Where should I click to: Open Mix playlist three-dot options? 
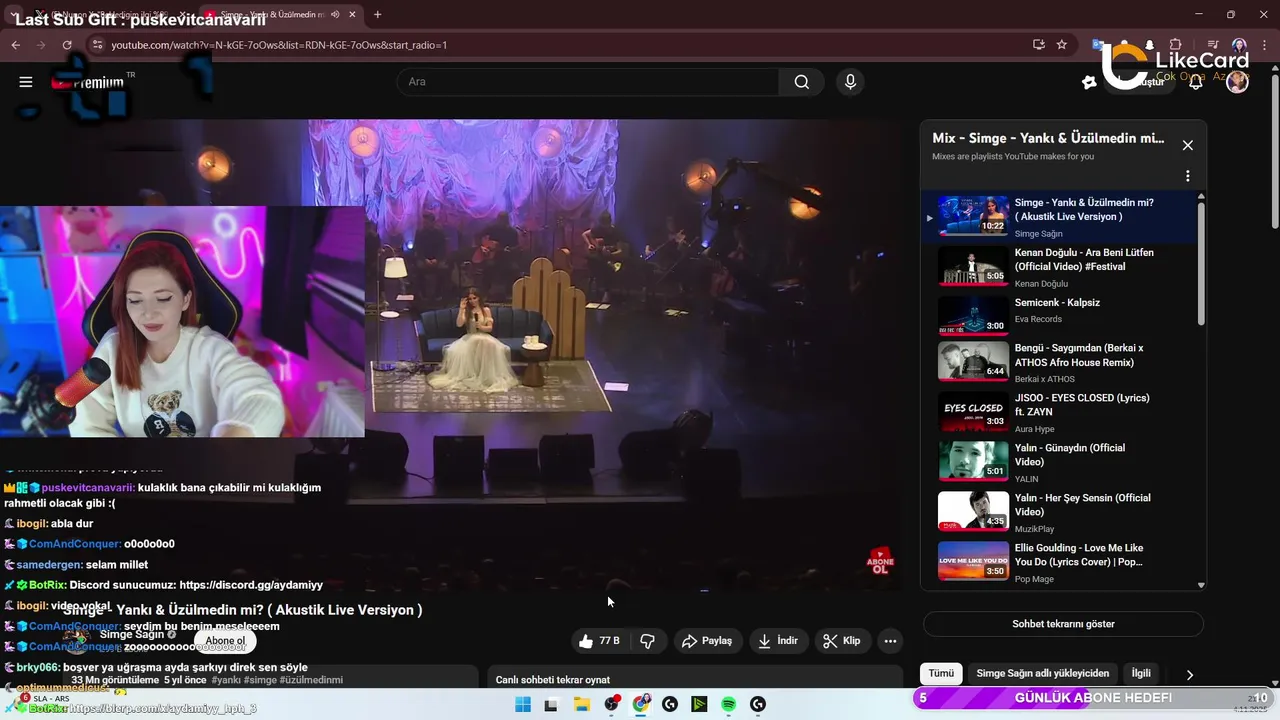coord(1188,176)
